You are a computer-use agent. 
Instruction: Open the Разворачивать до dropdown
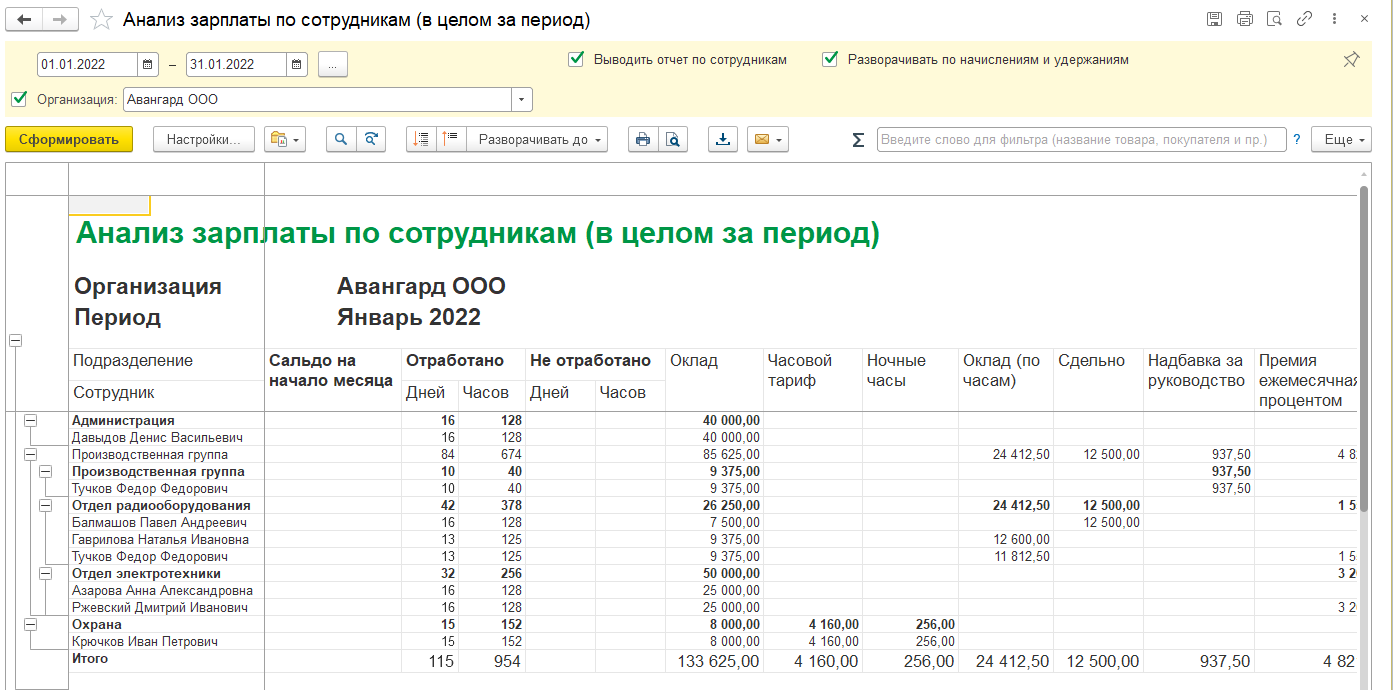pyautogui.click(x=542, y=140)
